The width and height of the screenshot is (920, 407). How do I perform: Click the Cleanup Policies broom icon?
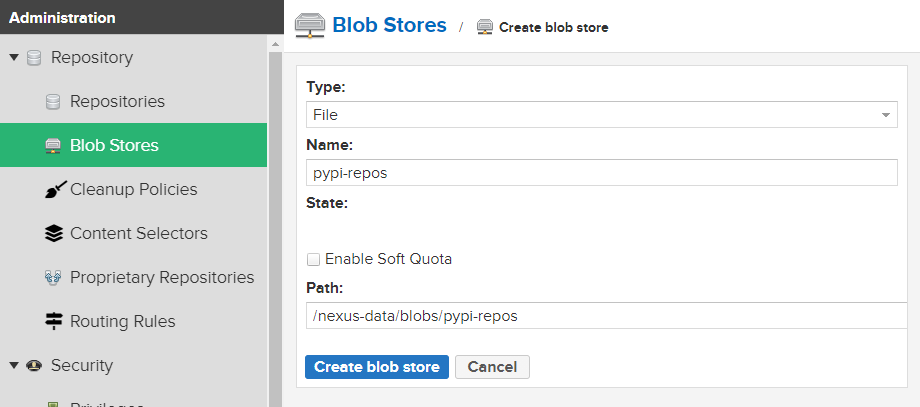point(56,189)
